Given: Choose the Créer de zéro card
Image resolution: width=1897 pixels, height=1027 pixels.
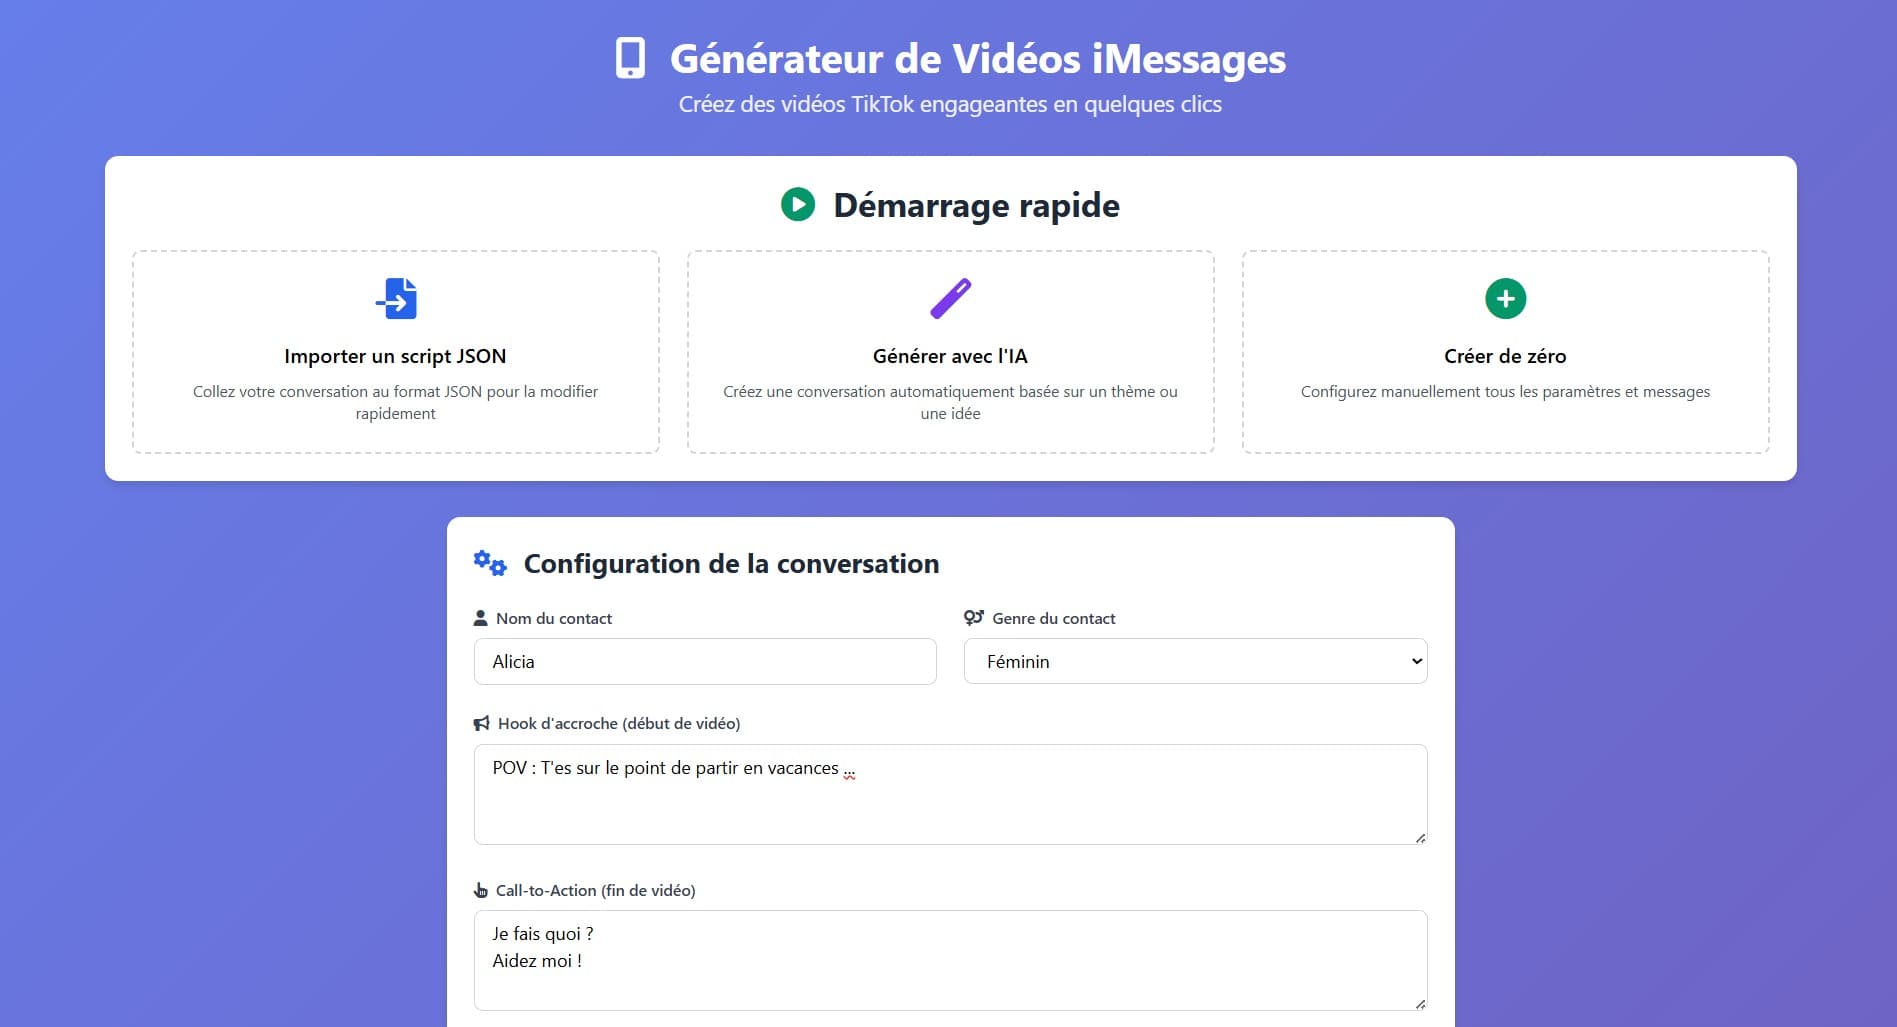Looking at the screenshot, I should point(1505,352).
